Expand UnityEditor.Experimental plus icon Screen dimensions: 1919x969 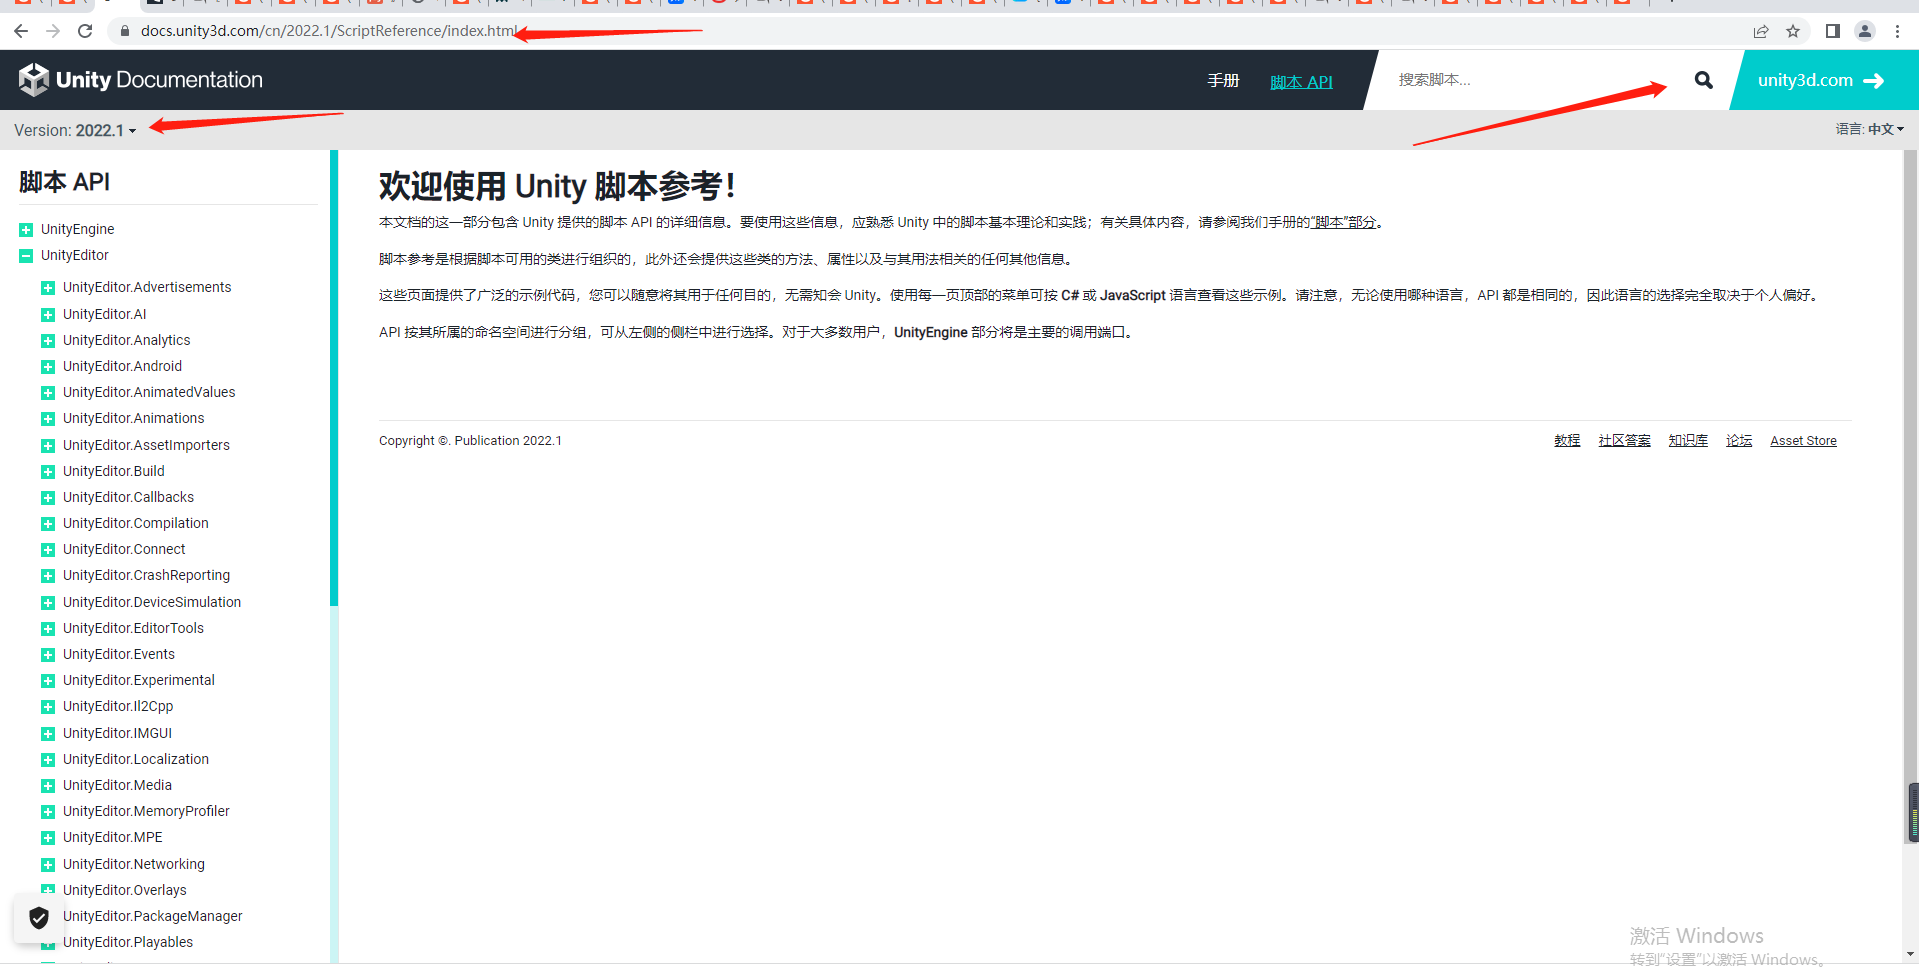[47, 681]
